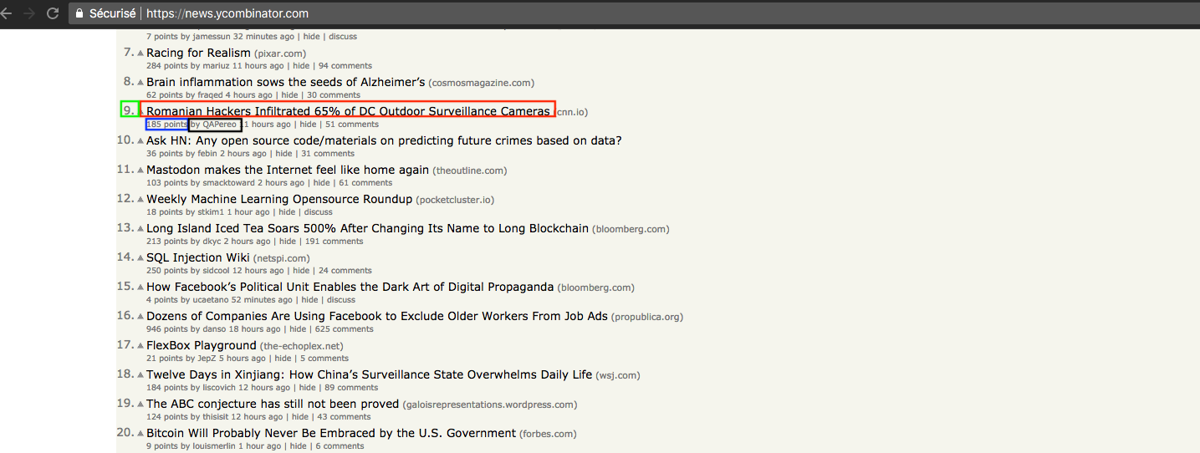Open The ABC conjecture story
The image size is (1200, 453).
click(273, 404)
